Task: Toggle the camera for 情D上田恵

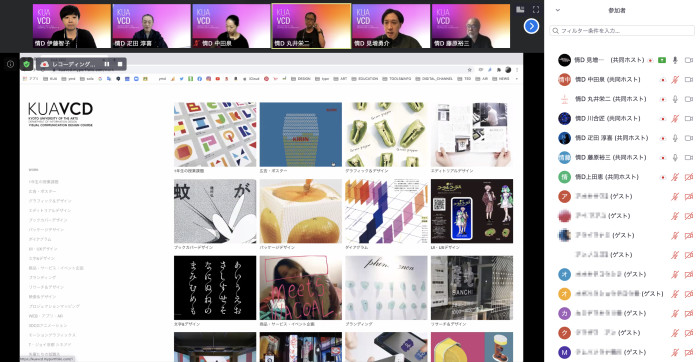Action: coord(689,177)
